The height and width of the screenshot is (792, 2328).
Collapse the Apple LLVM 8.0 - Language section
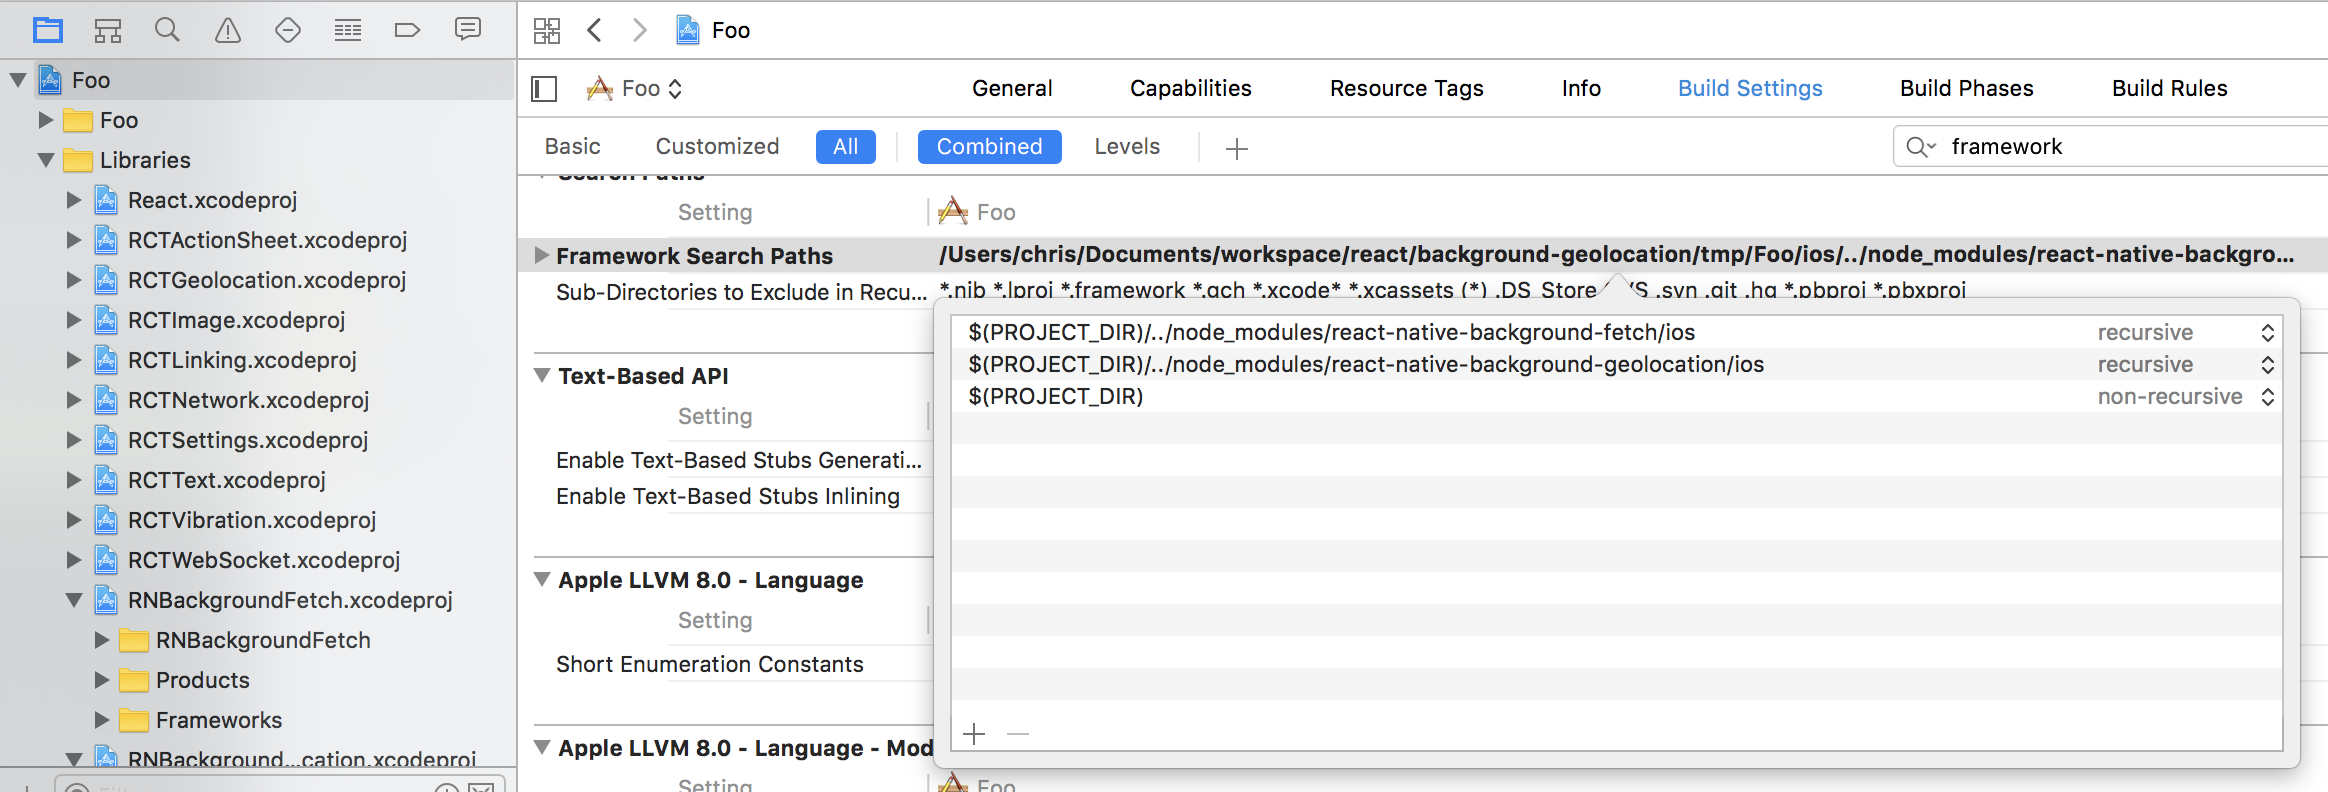click(542, 580)
